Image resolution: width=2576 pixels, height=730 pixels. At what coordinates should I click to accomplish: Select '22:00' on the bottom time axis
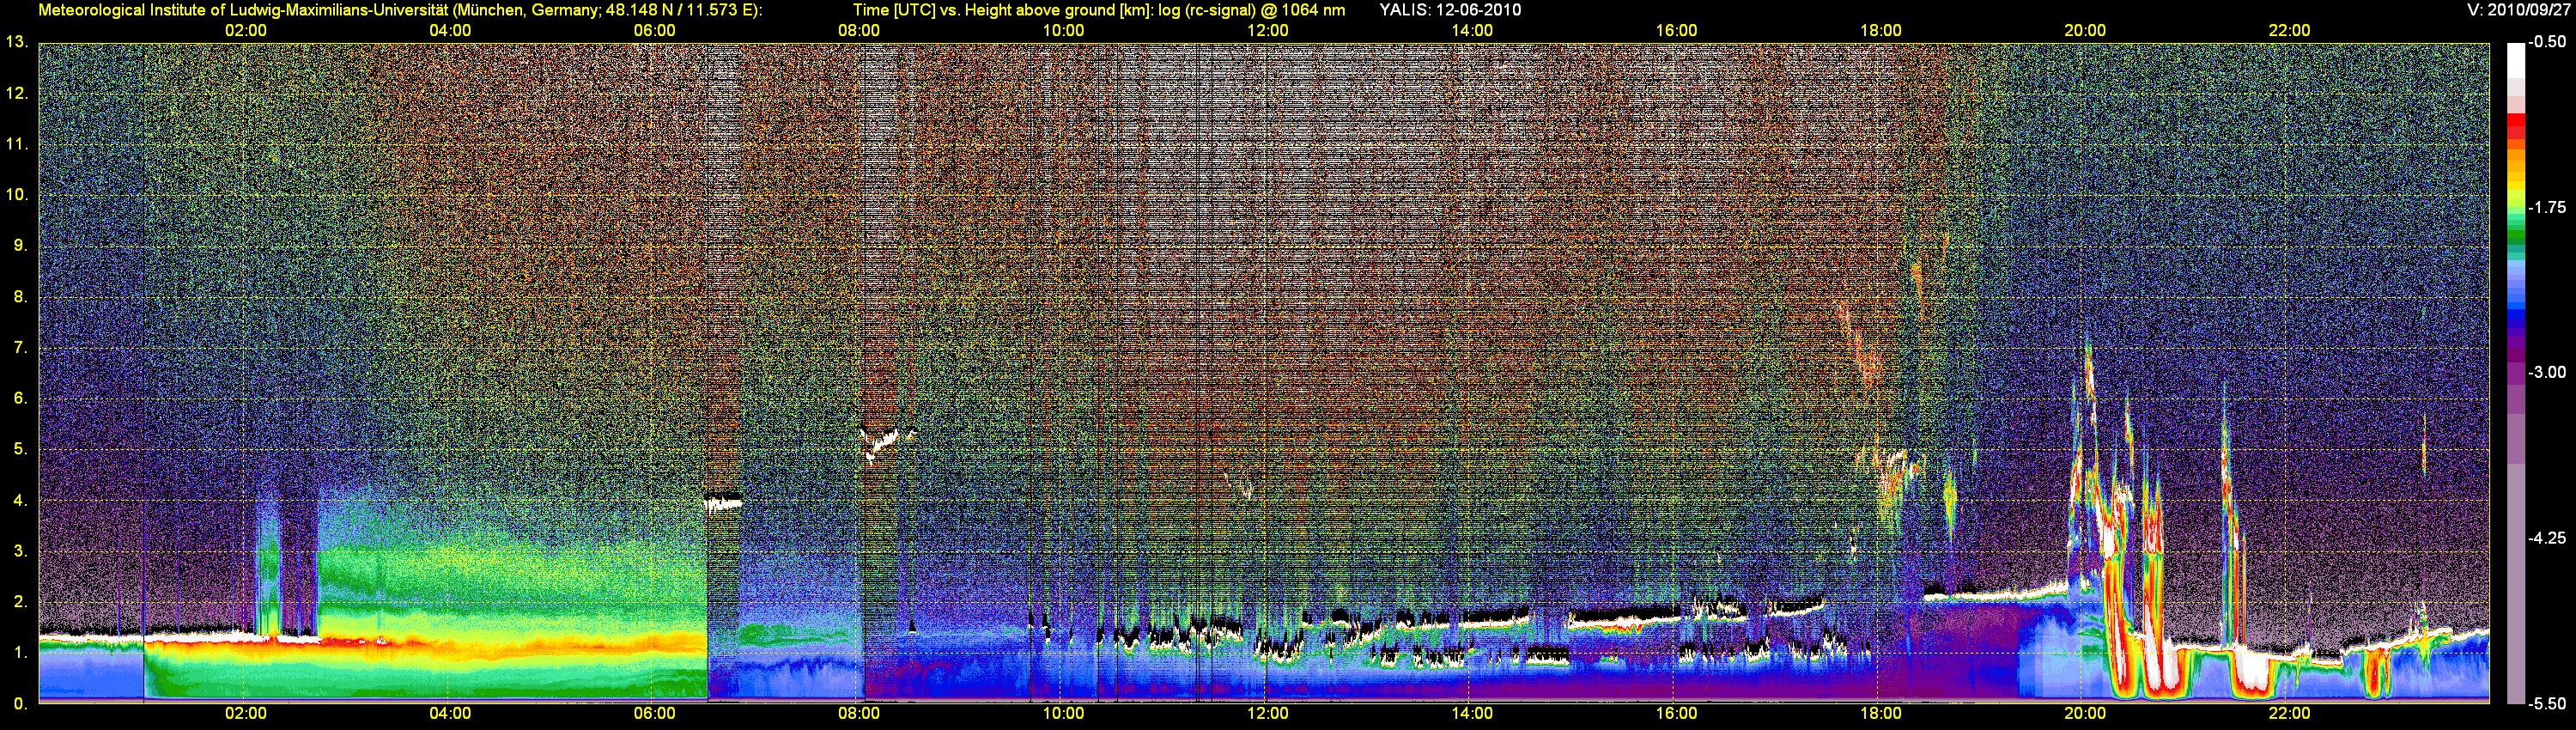tap(2289, 714)
